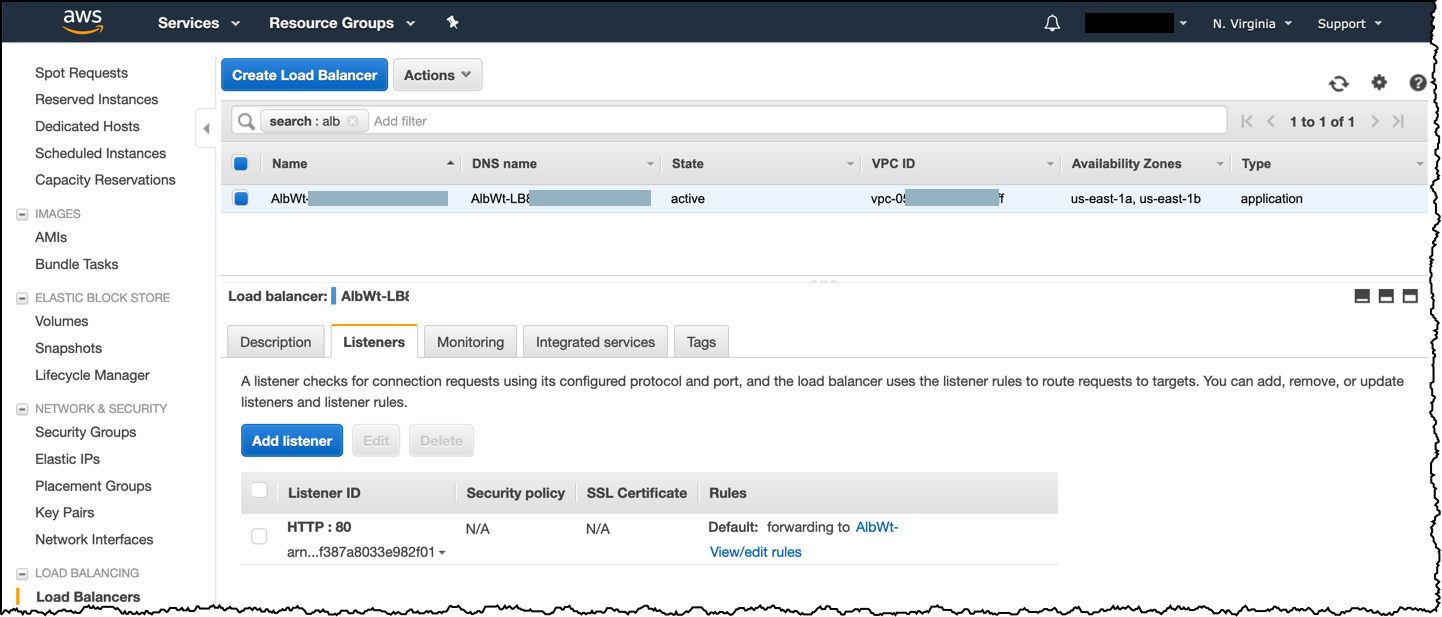Select the Listeners tab
Viewport: 1442px width, 617px height.
374,341
